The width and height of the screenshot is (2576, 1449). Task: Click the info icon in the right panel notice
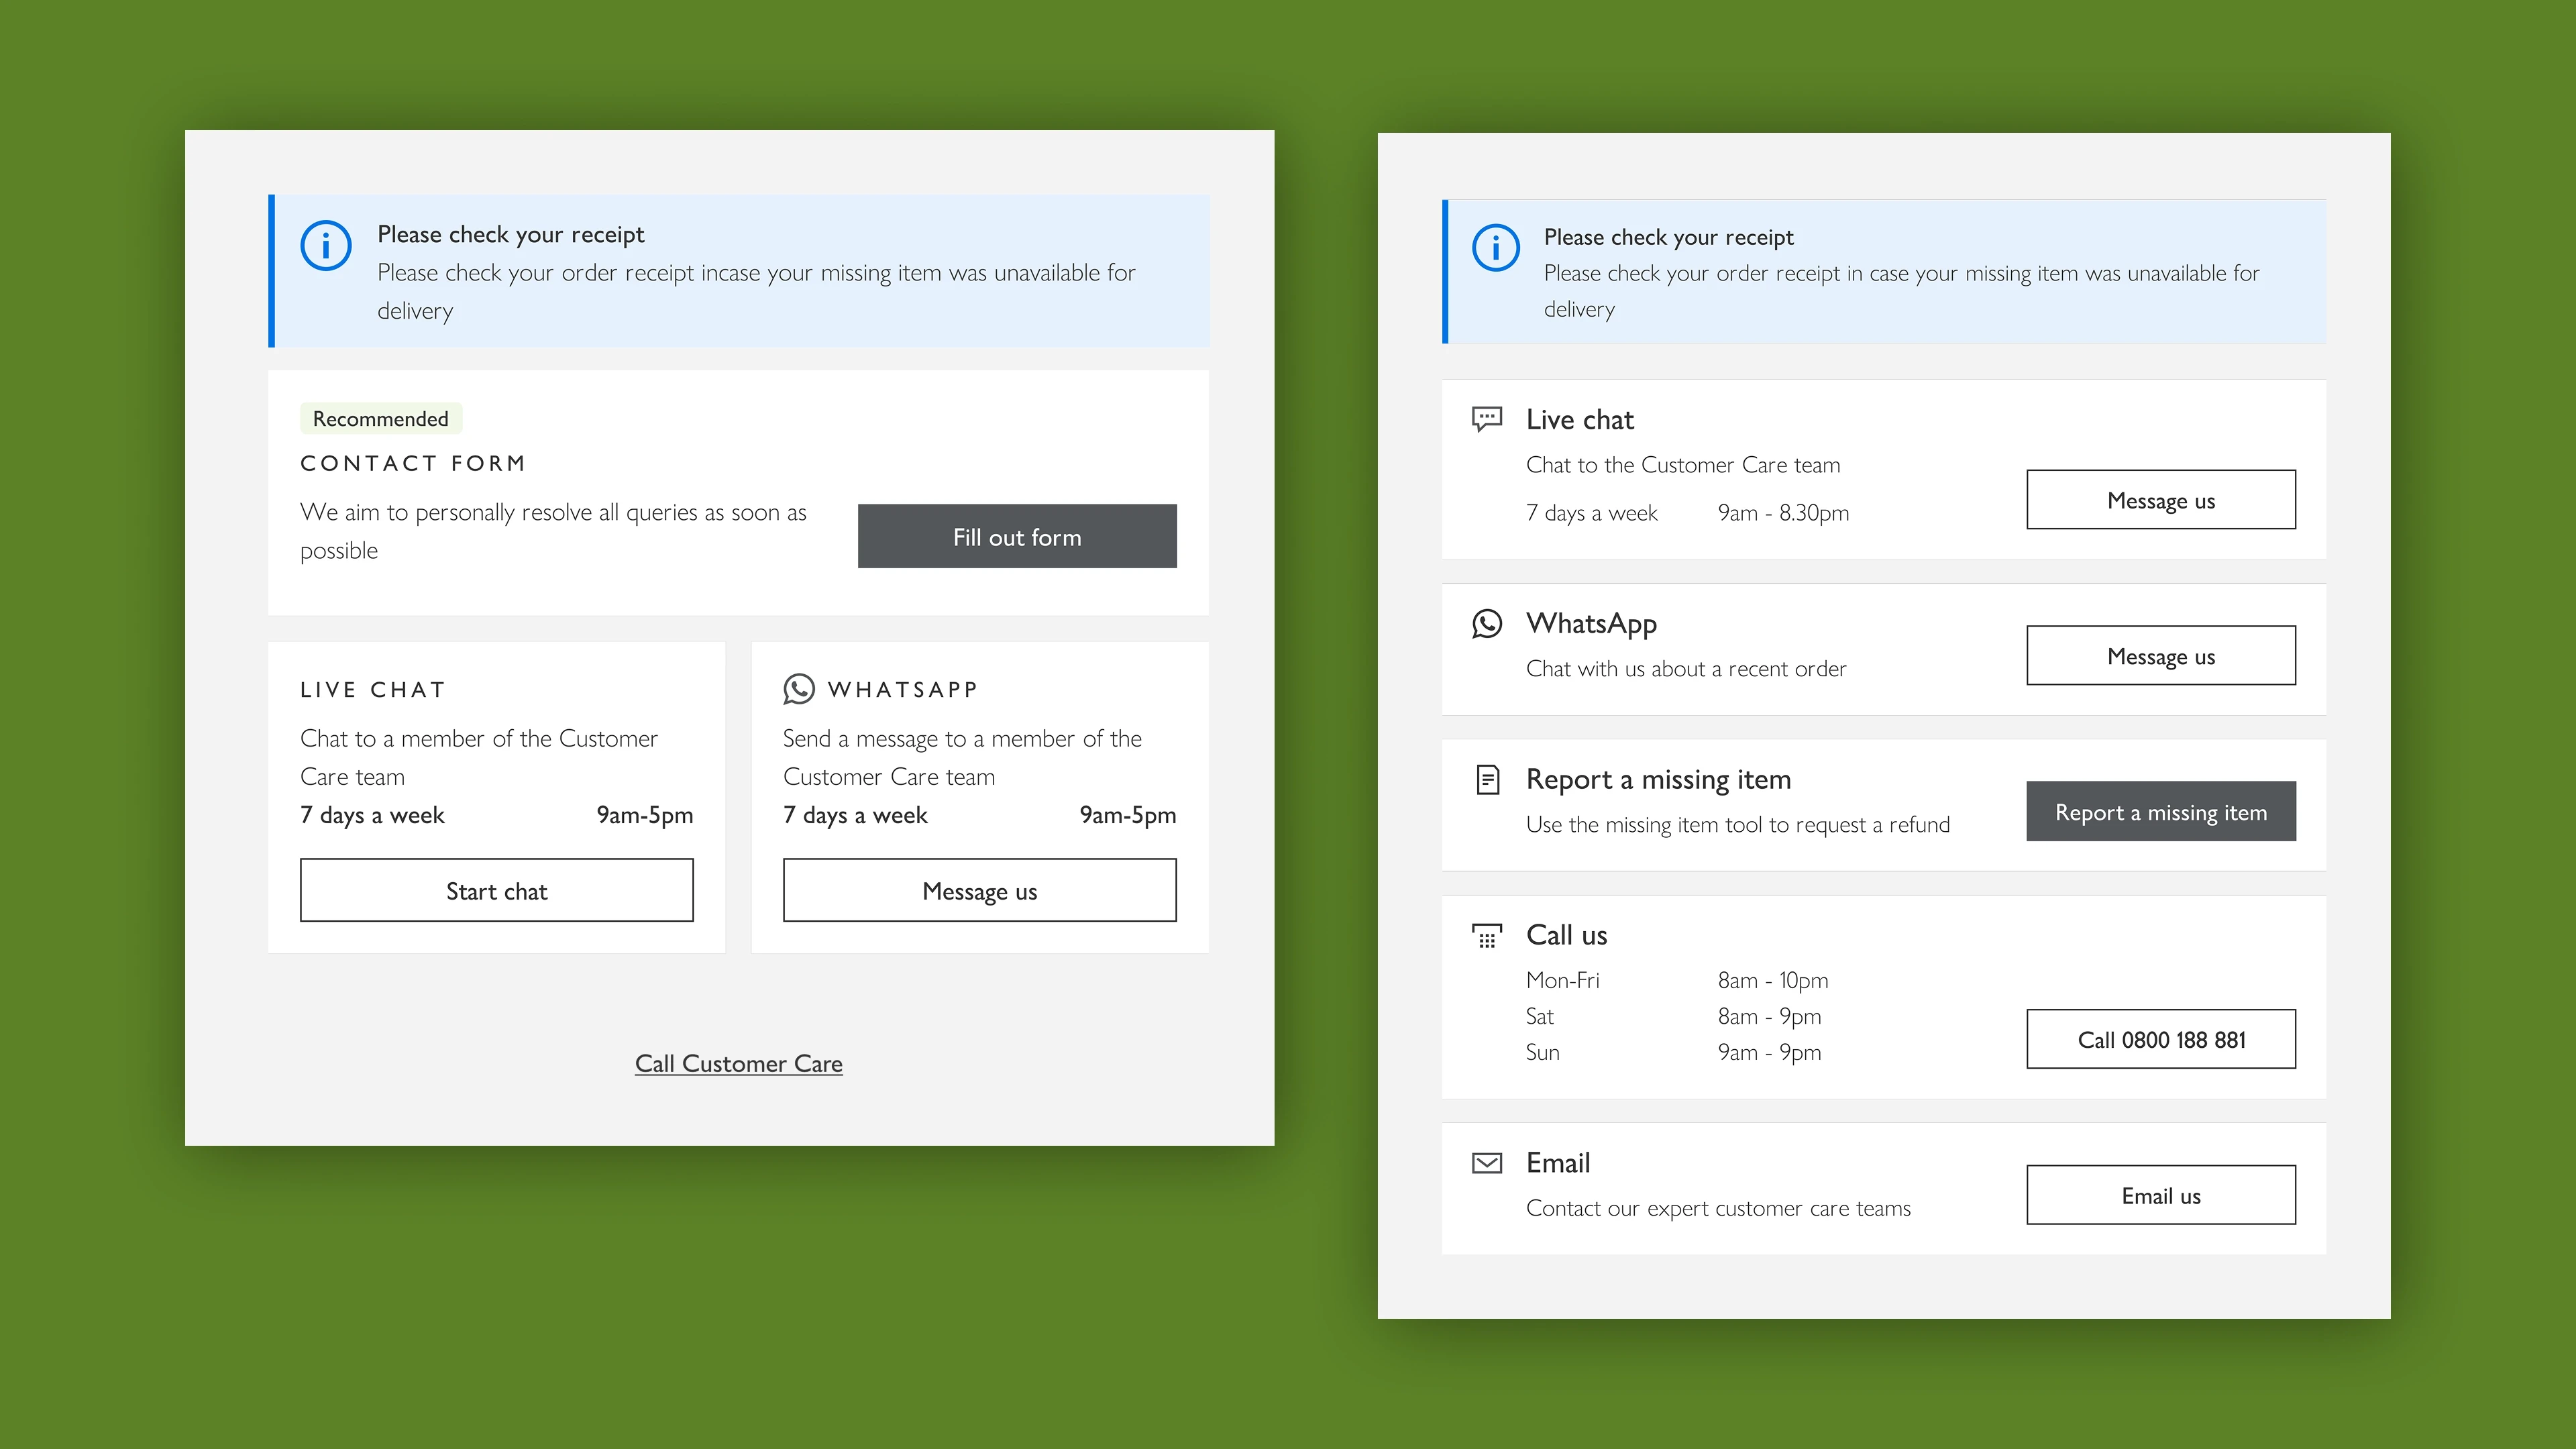[1496, 247]
